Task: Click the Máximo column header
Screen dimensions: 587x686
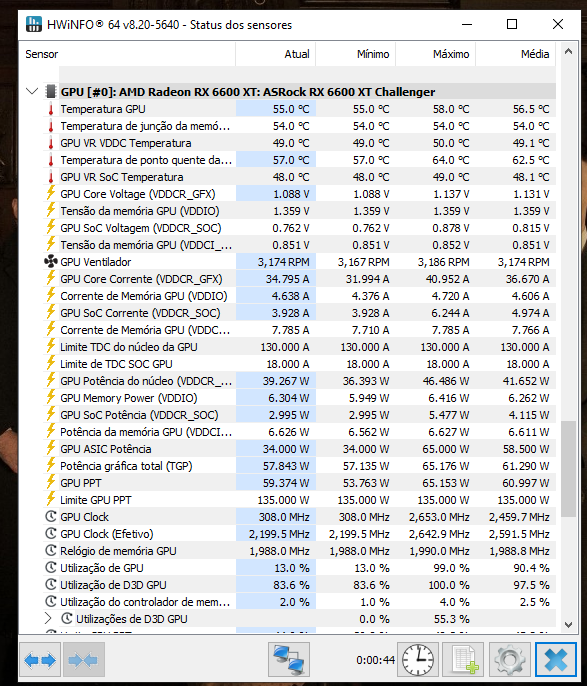Action: click(436, 54)
